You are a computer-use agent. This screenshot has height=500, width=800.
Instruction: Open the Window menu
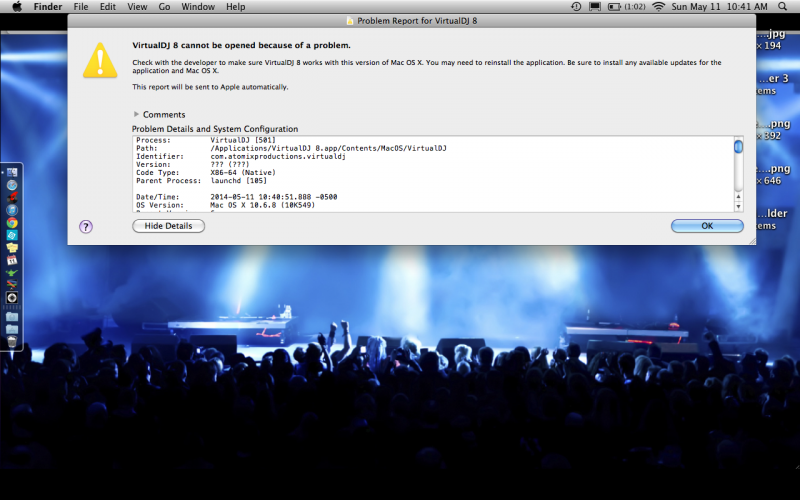[198, 7]
